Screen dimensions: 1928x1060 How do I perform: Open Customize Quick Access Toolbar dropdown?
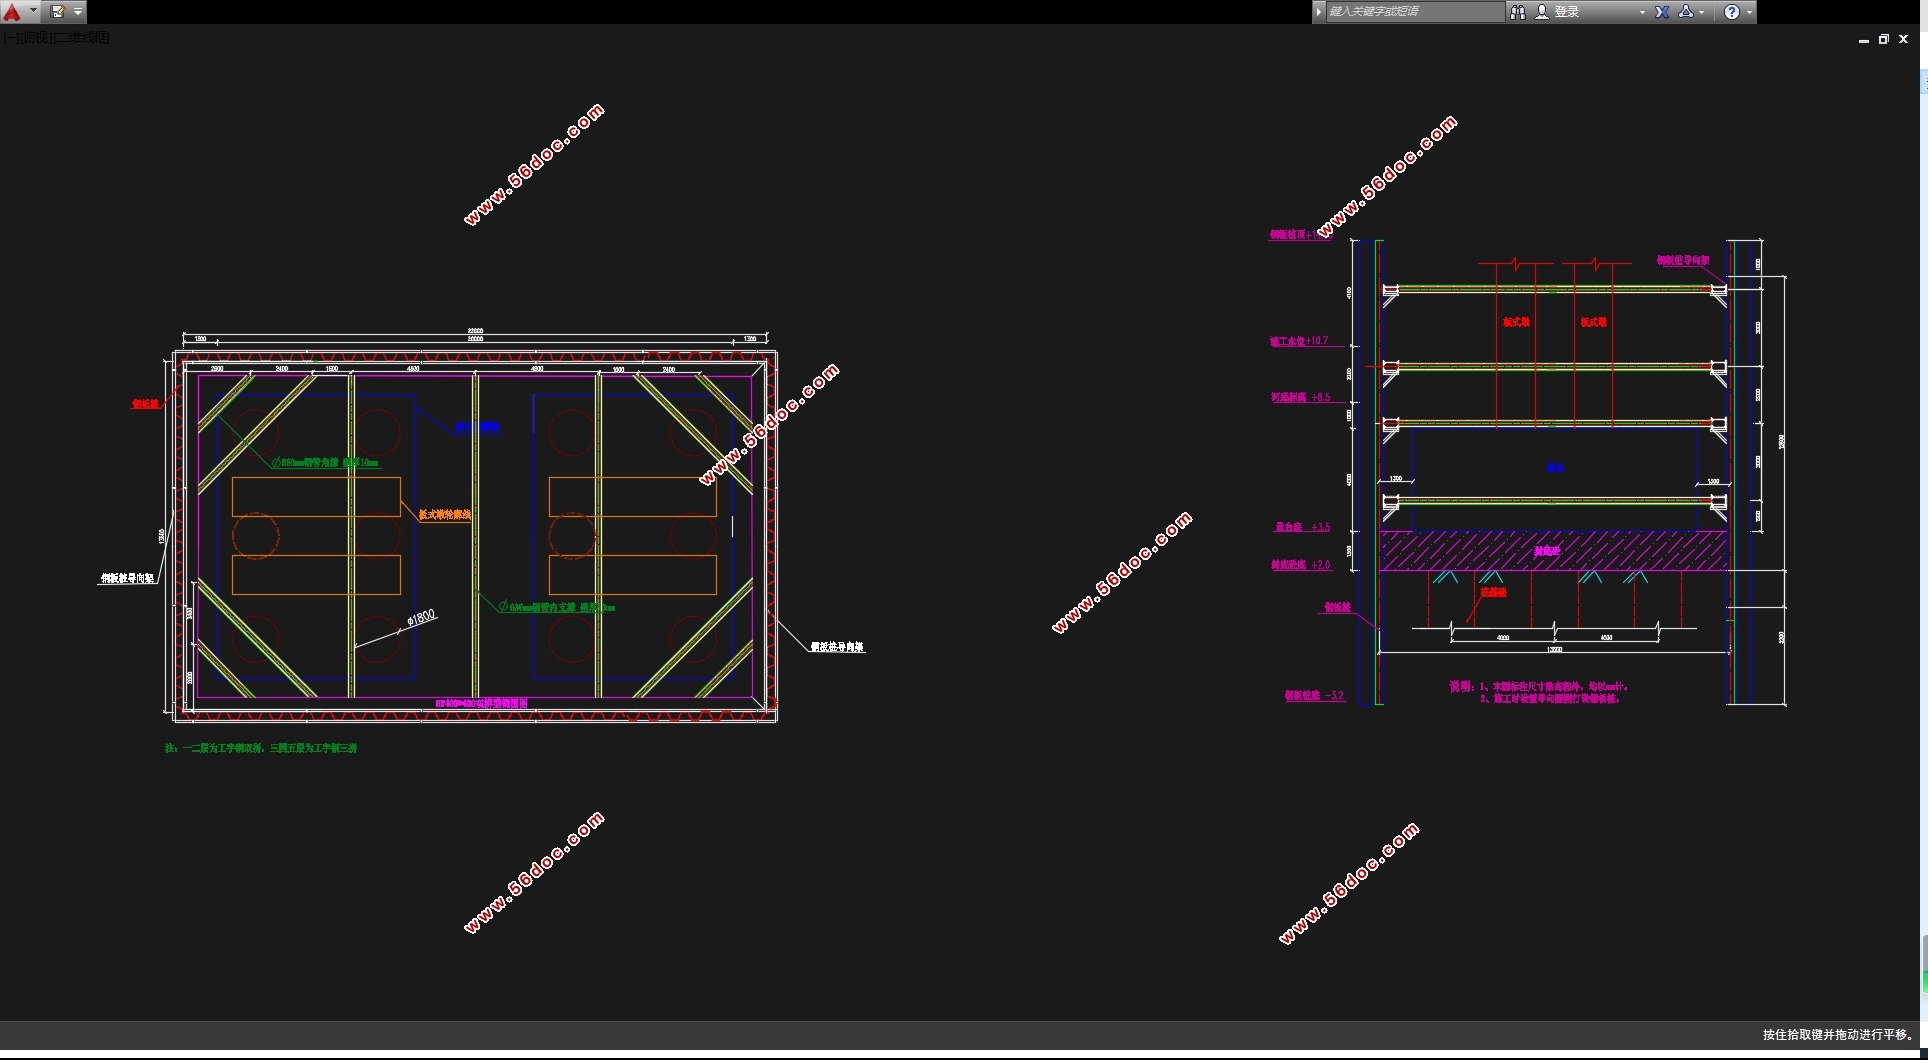click(x=78, y=12)
